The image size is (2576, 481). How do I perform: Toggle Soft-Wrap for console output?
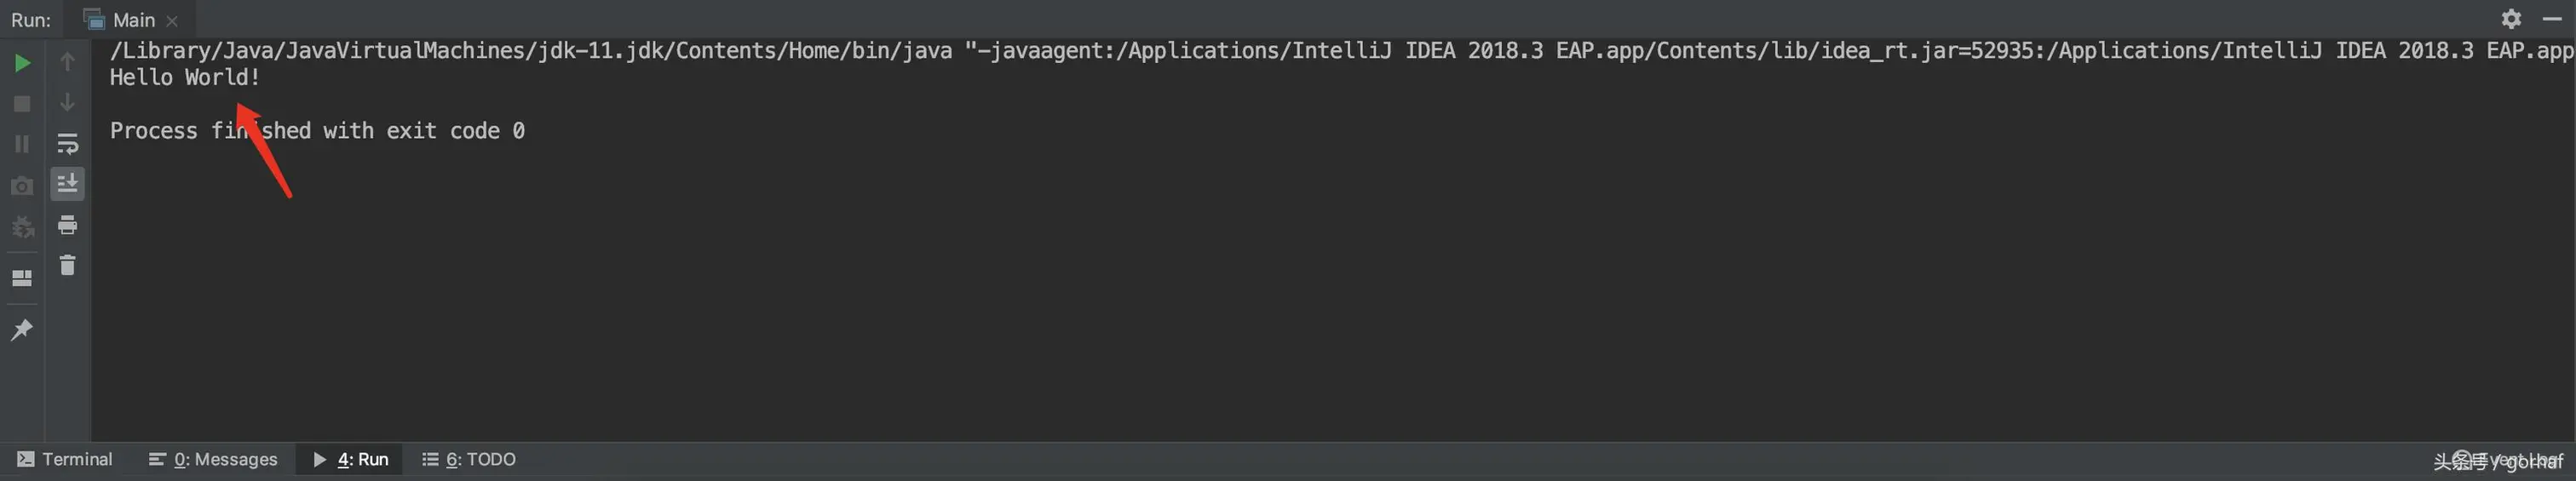click(x=67, y=144)
